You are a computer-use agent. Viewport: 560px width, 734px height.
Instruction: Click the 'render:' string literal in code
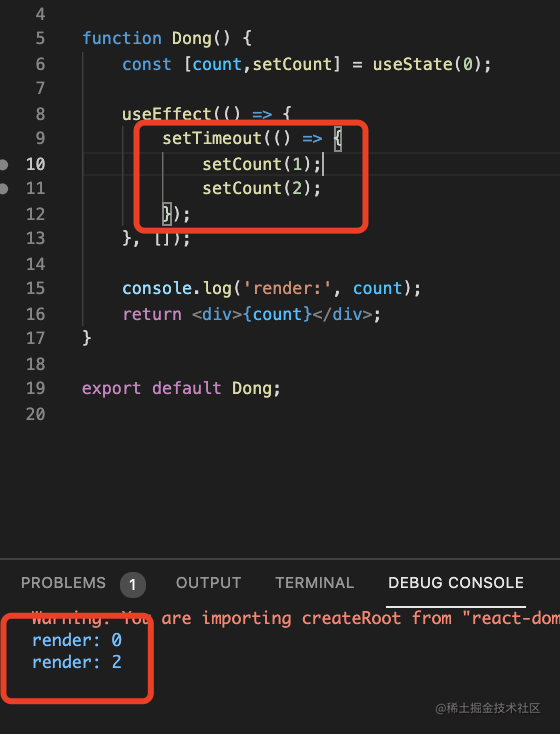tap(288, 288)
